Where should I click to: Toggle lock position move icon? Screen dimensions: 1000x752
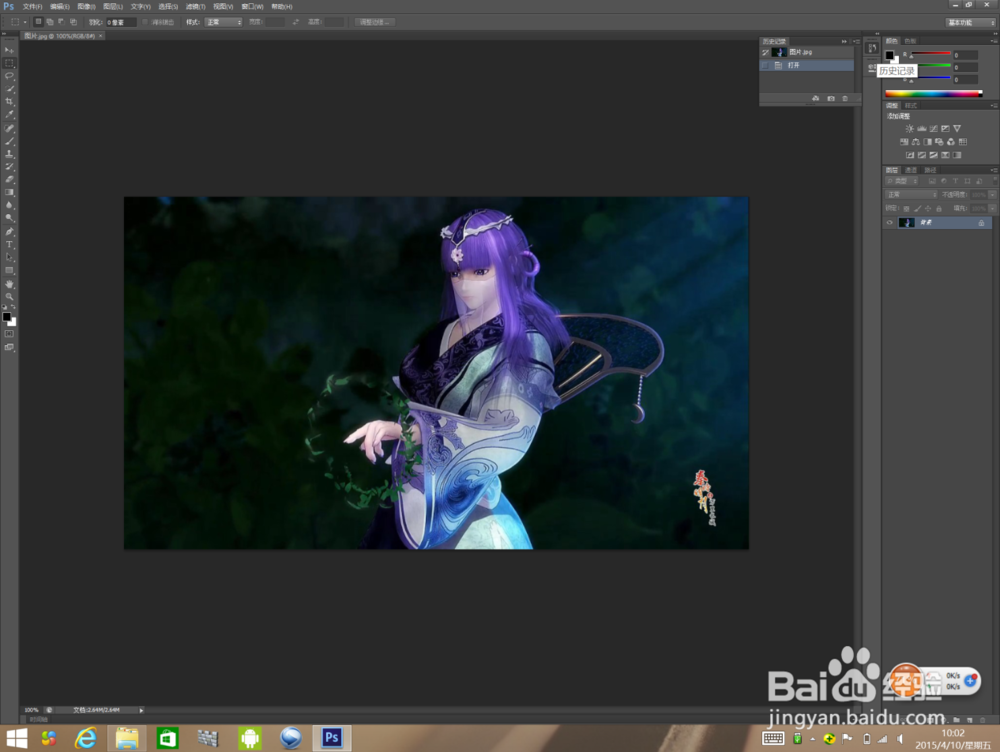pyautogui.click(x=928, y=209)
